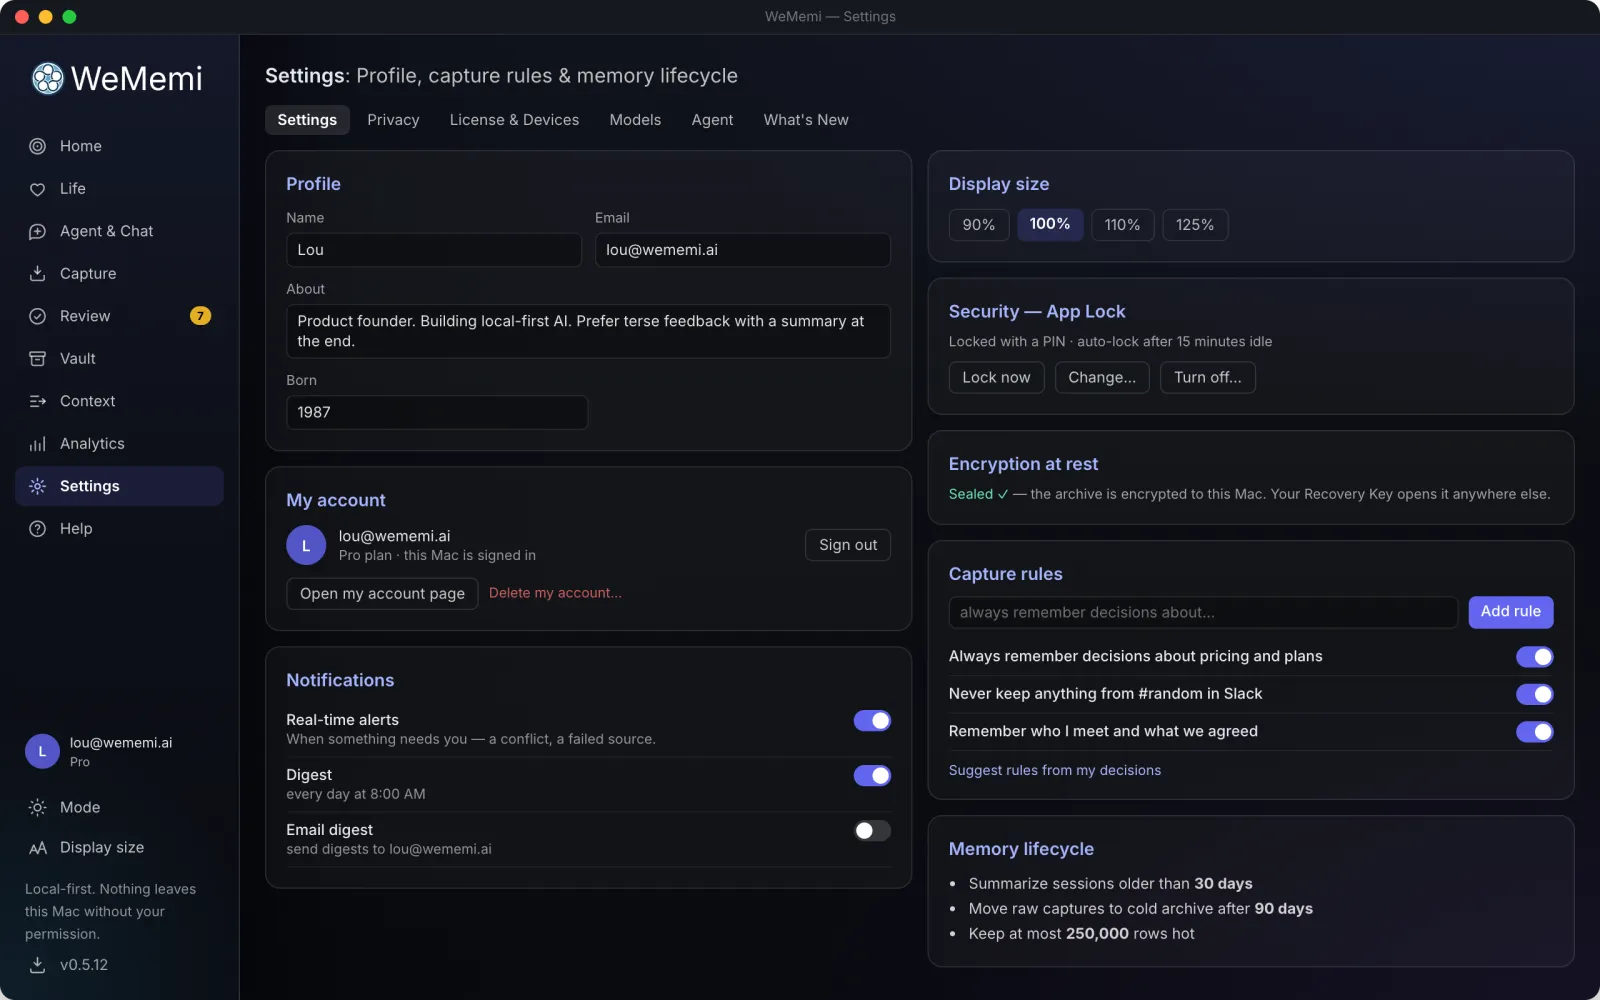This screenshot has height=1000, width=1600.
Task: Click the Capture download-tray icon
Action: point(37,274)
